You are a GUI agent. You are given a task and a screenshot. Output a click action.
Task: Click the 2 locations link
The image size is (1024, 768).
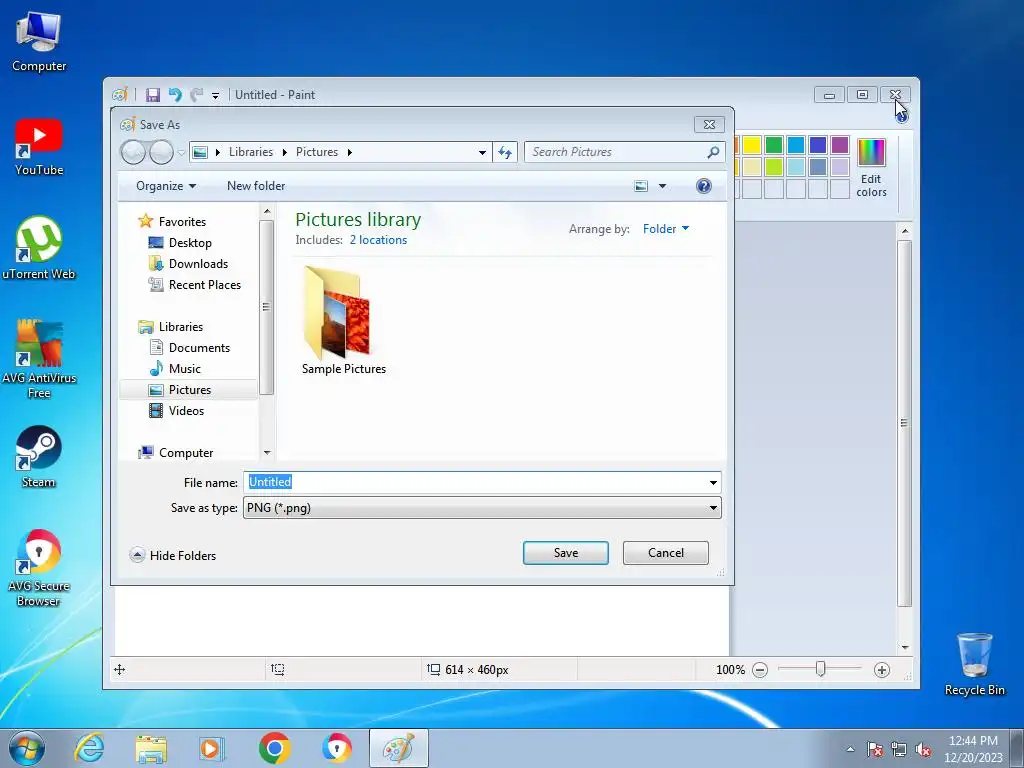[378, 240]
